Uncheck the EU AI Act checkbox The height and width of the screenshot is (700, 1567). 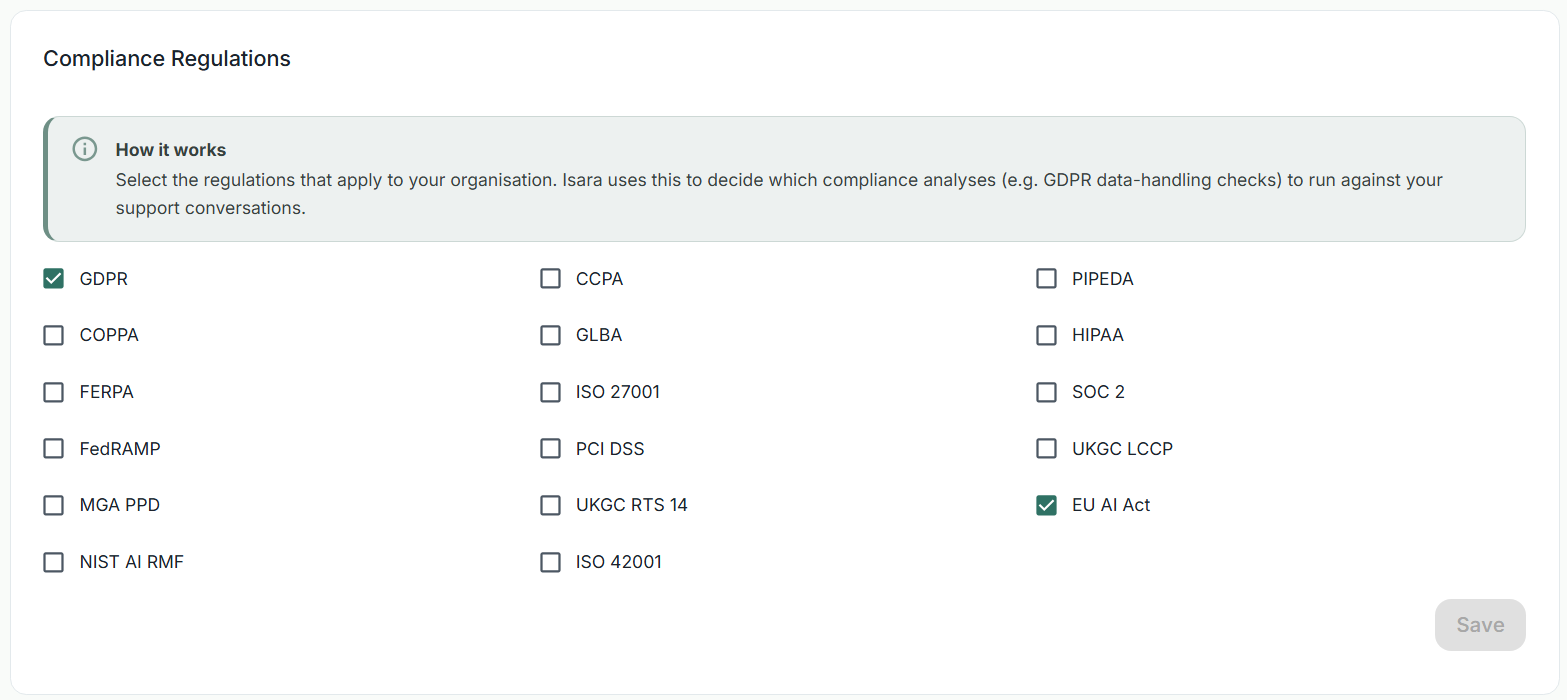point(1046,505)
